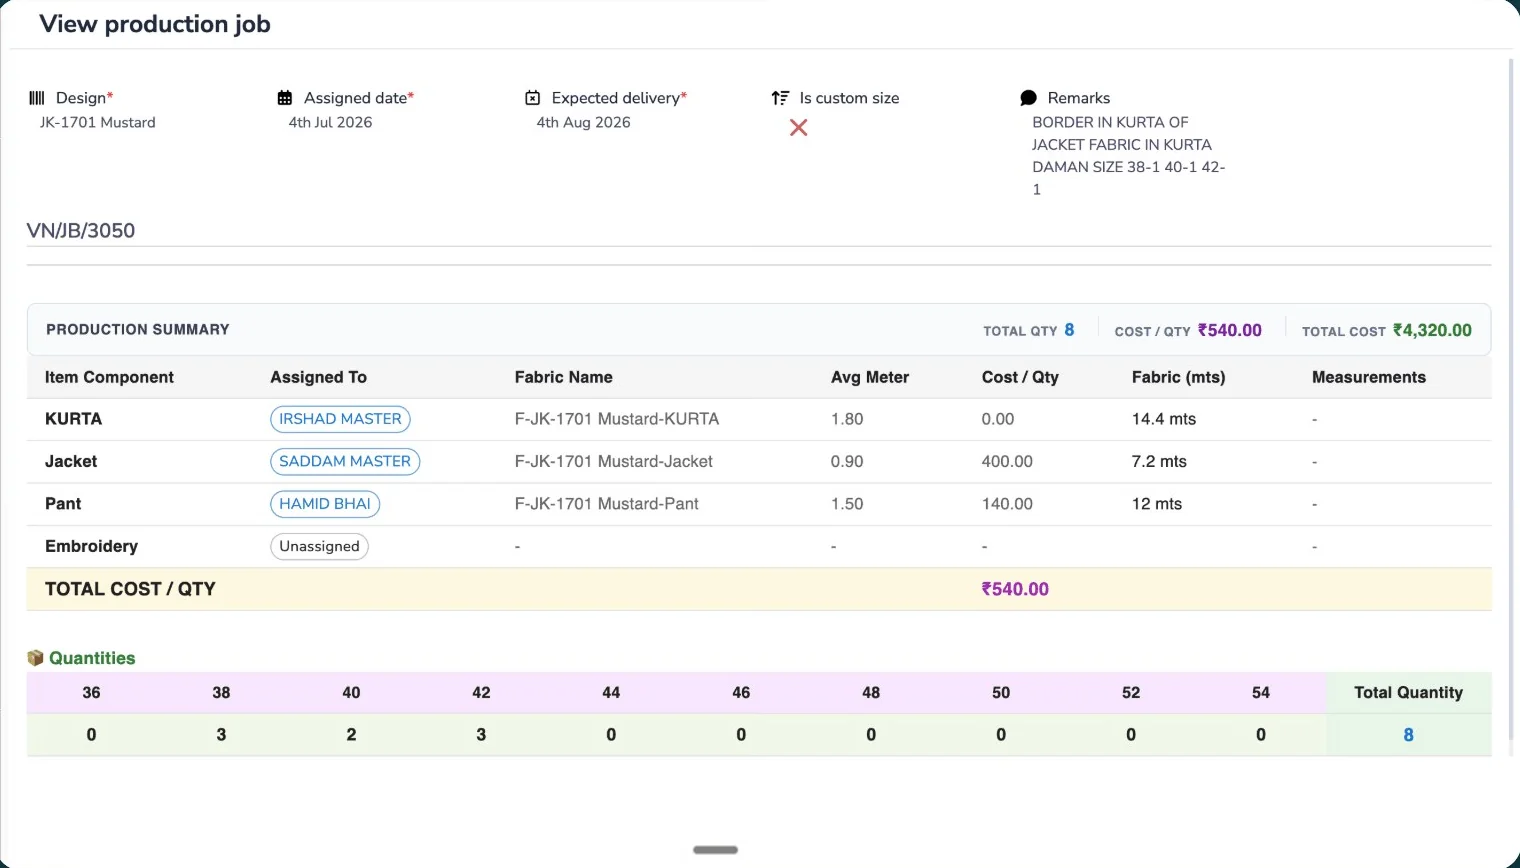The height and width of the screenshot is (868, 1520).
Task: Click the red cross under Is custom size
Action: [798, 127]
